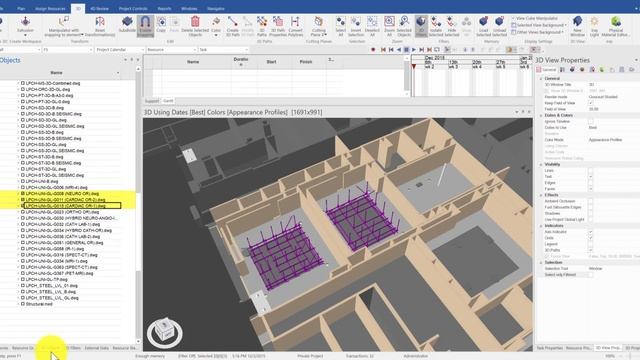640x360 pixels.
Task: Click Reset Transformation(s) icon
Action: tap(100, 22)
